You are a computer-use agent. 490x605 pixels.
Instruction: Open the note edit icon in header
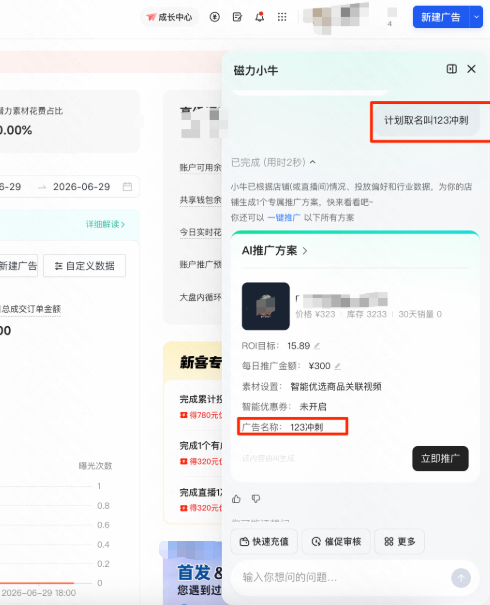pos(237,17)
